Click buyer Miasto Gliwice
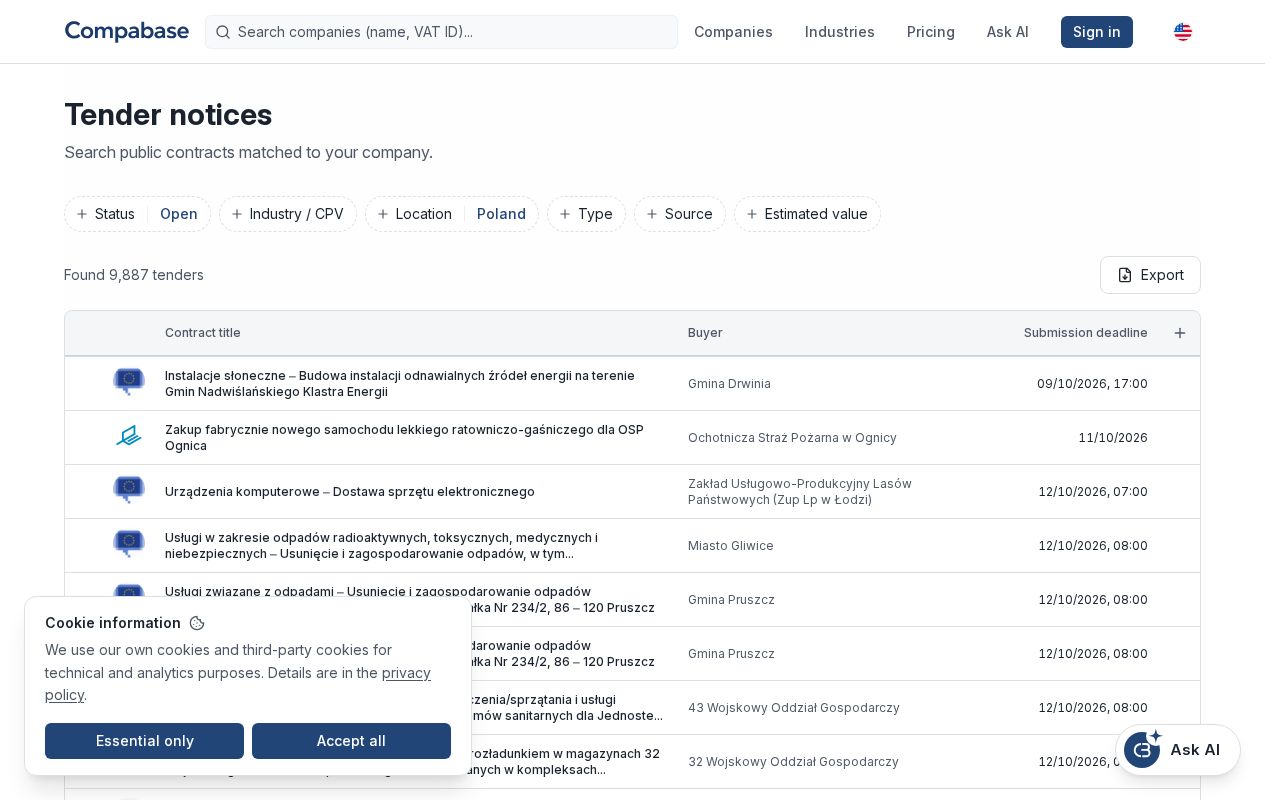Image resolution: width=1280 pixels, height=800 pixels. coord(731,546)
